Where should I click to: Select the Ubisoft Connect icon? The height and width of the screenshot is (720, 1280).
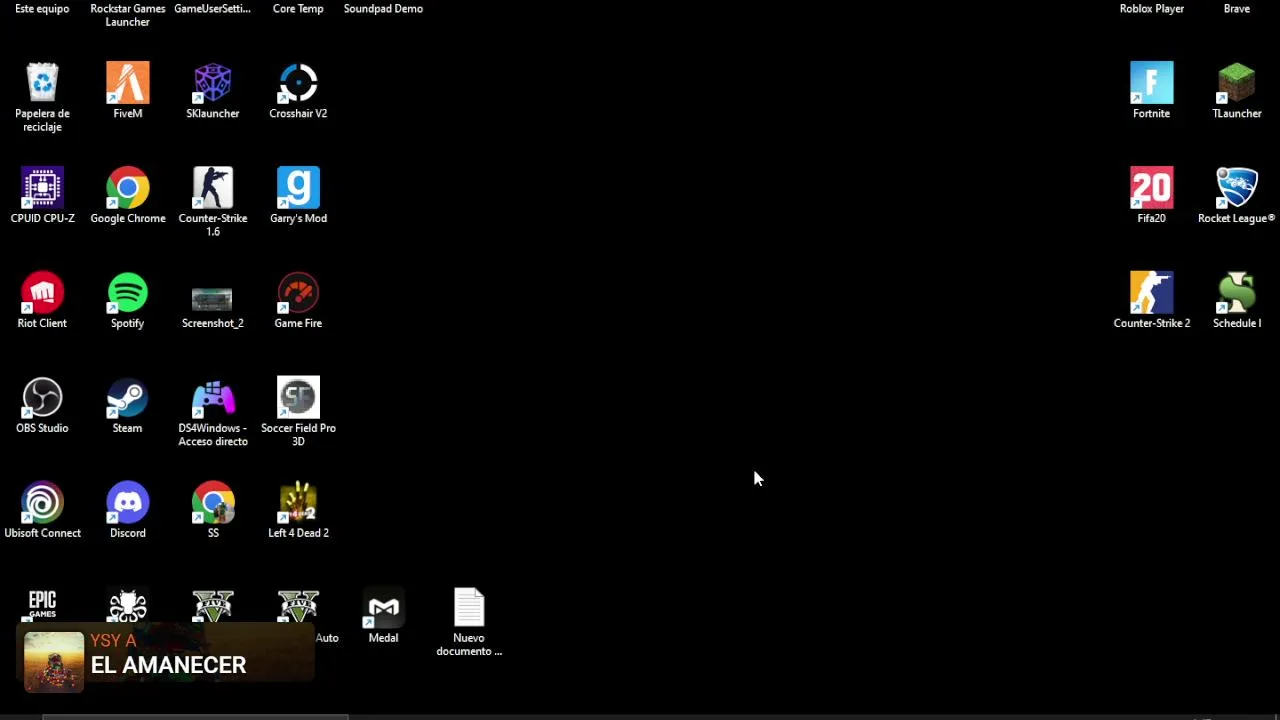tap(42, 503)
